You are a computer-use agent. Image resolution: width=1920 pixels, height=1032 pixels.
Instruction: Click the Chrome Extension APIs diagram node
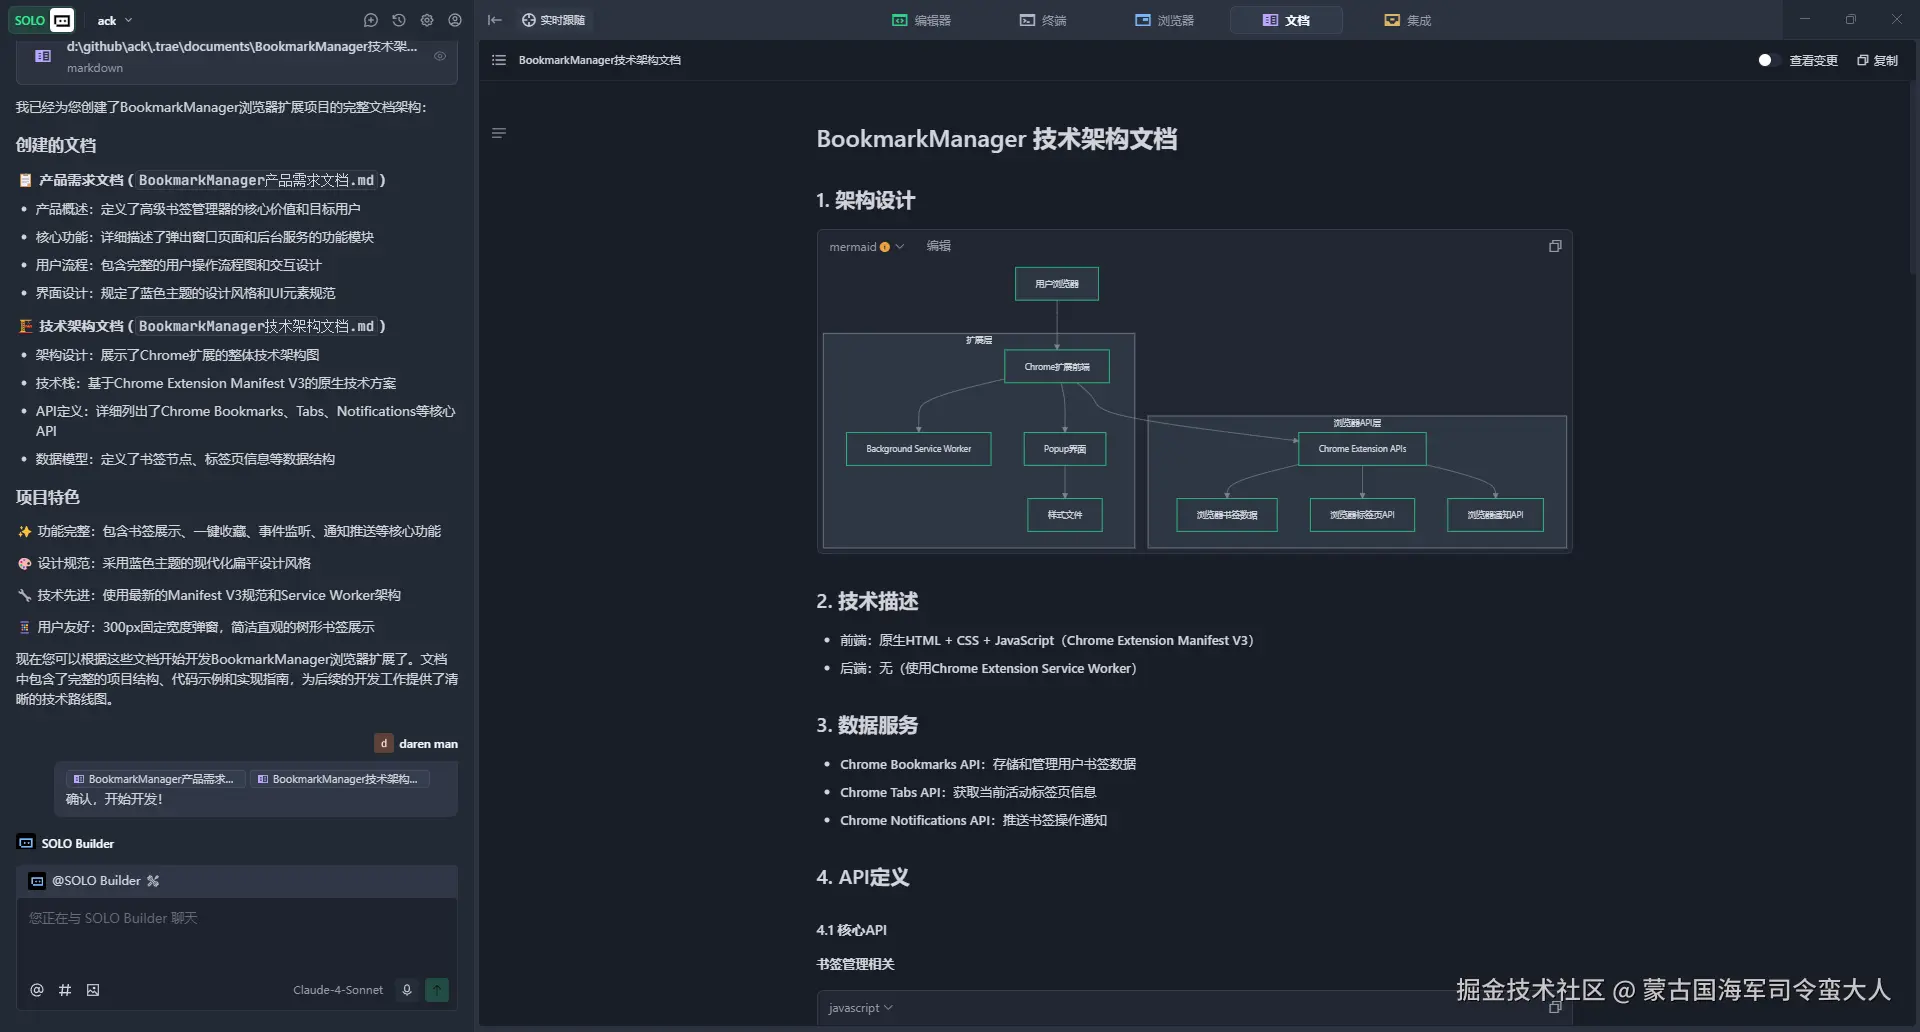click(x=1362, y=449)
